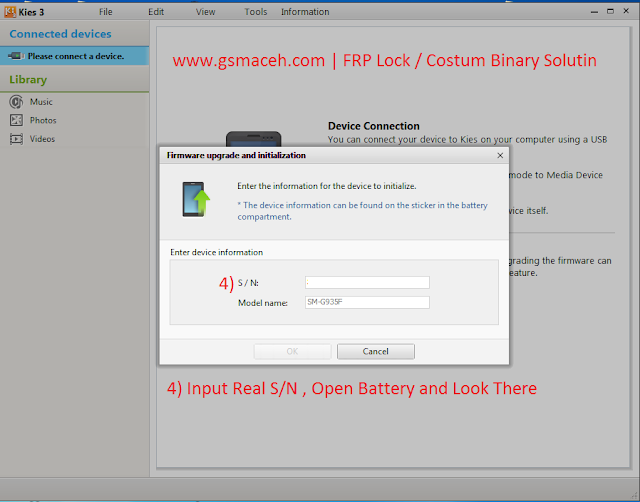Open the Tools menu

coord(256,12)
